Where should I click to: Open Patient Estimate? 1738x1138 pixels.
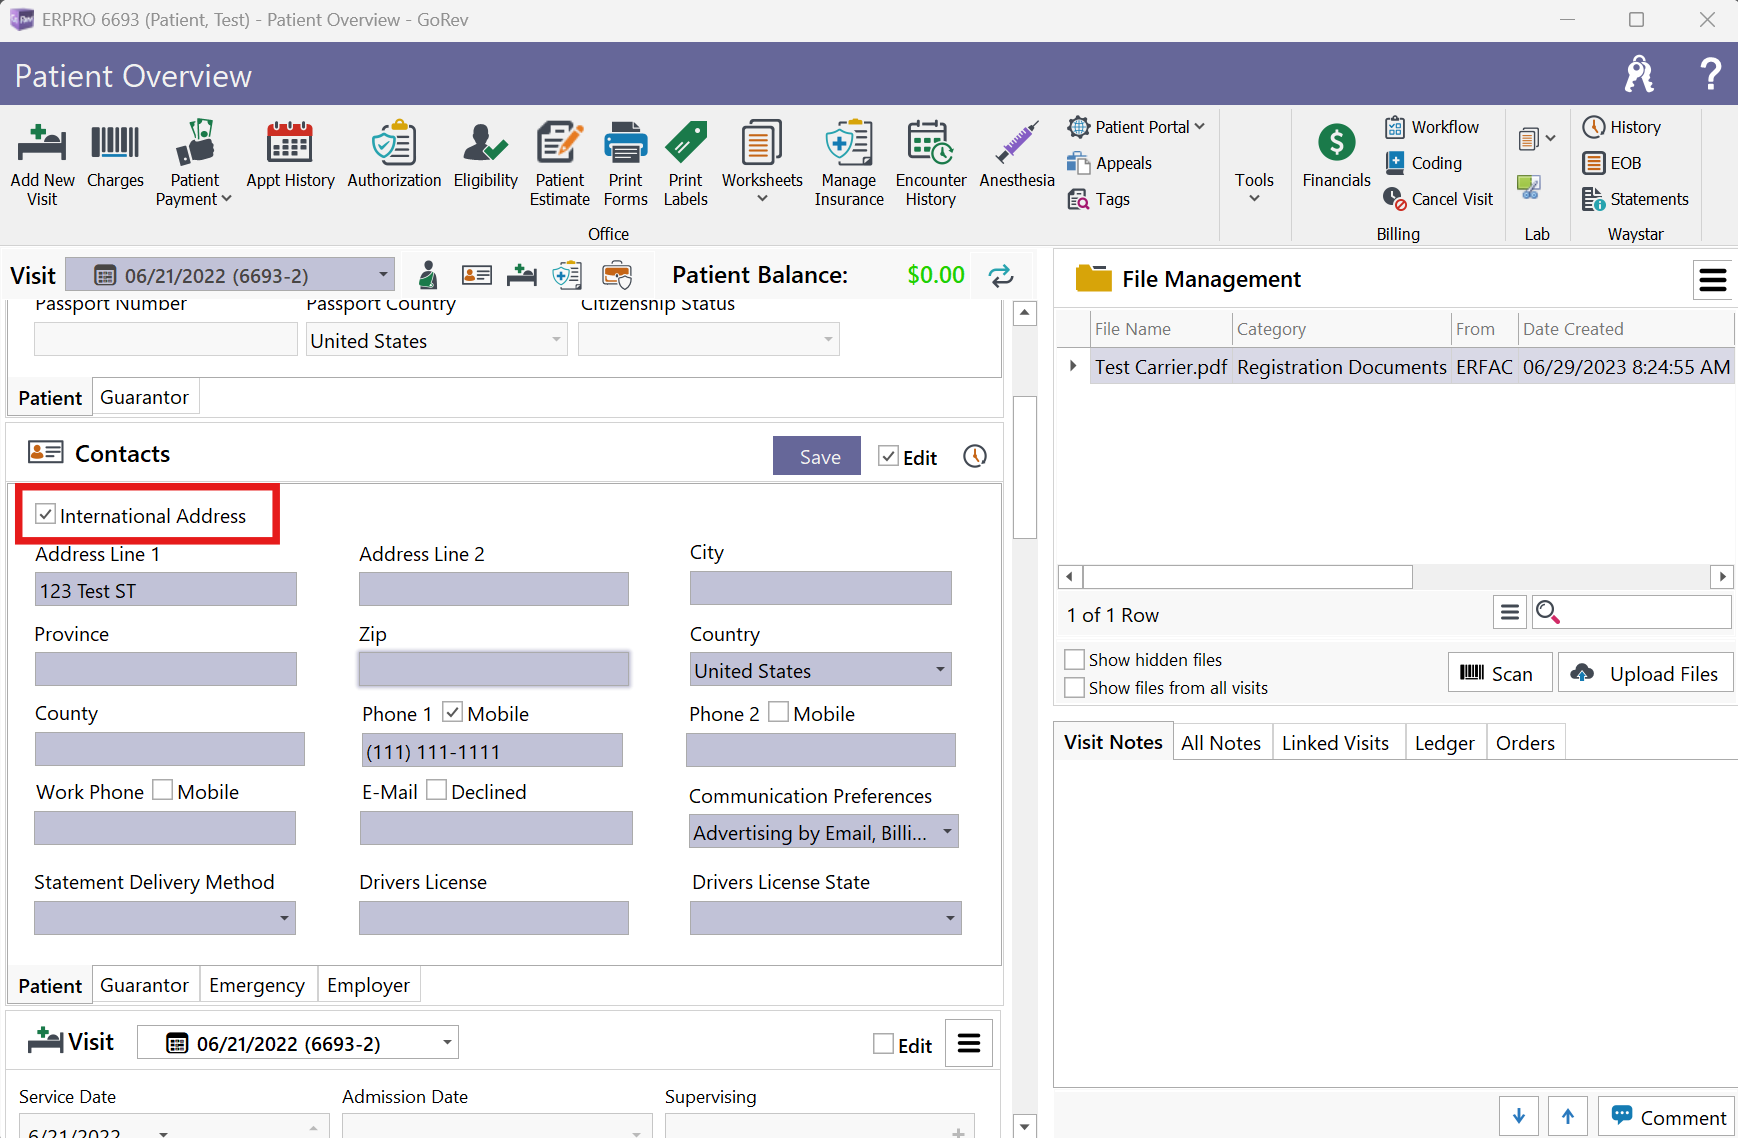(559, 163)
